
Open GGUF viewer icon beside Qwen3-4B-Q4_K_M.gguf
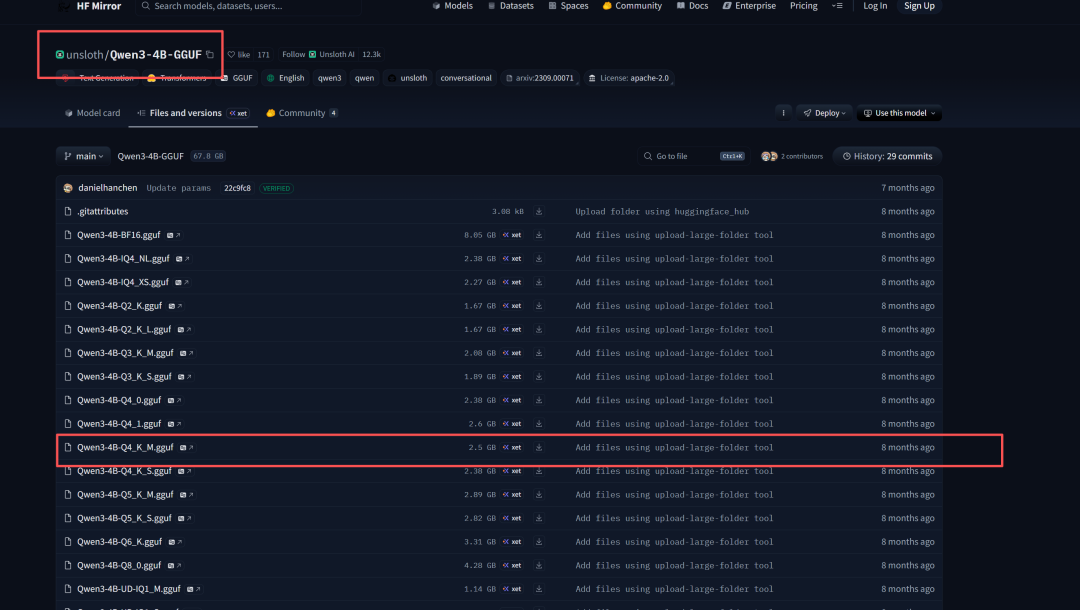[187, 448]
